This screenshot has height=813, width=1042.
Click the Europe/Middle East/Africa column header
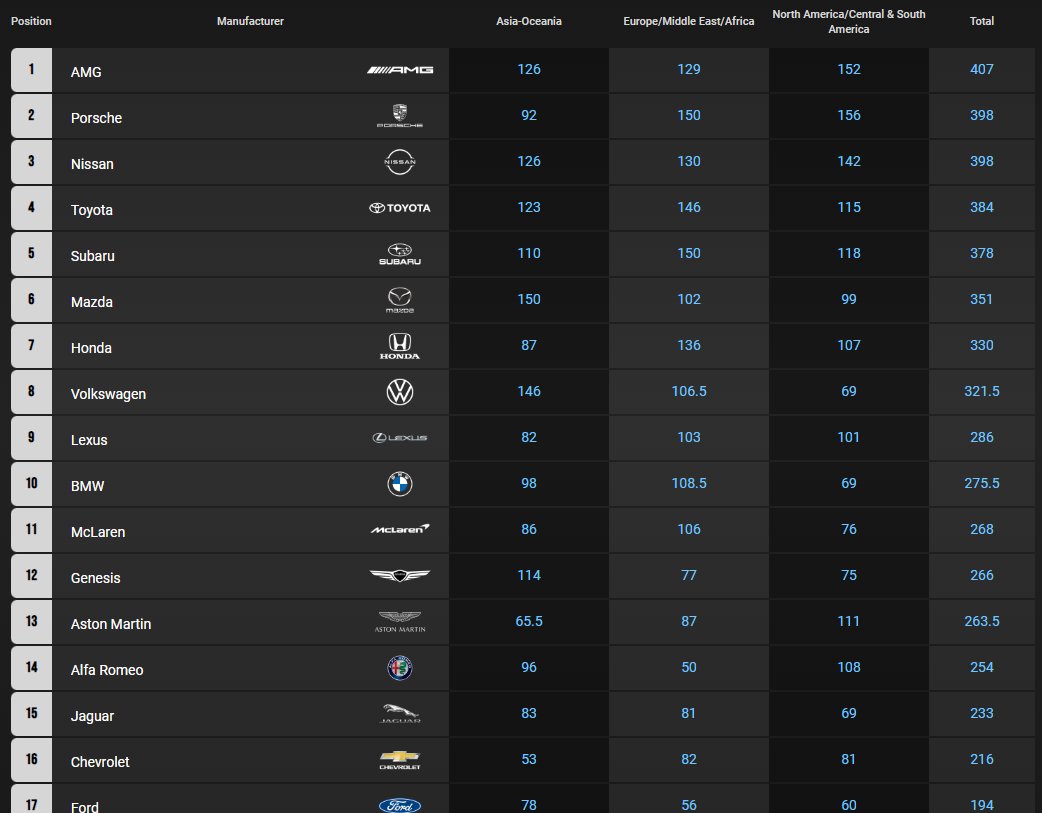pos(688,21)
